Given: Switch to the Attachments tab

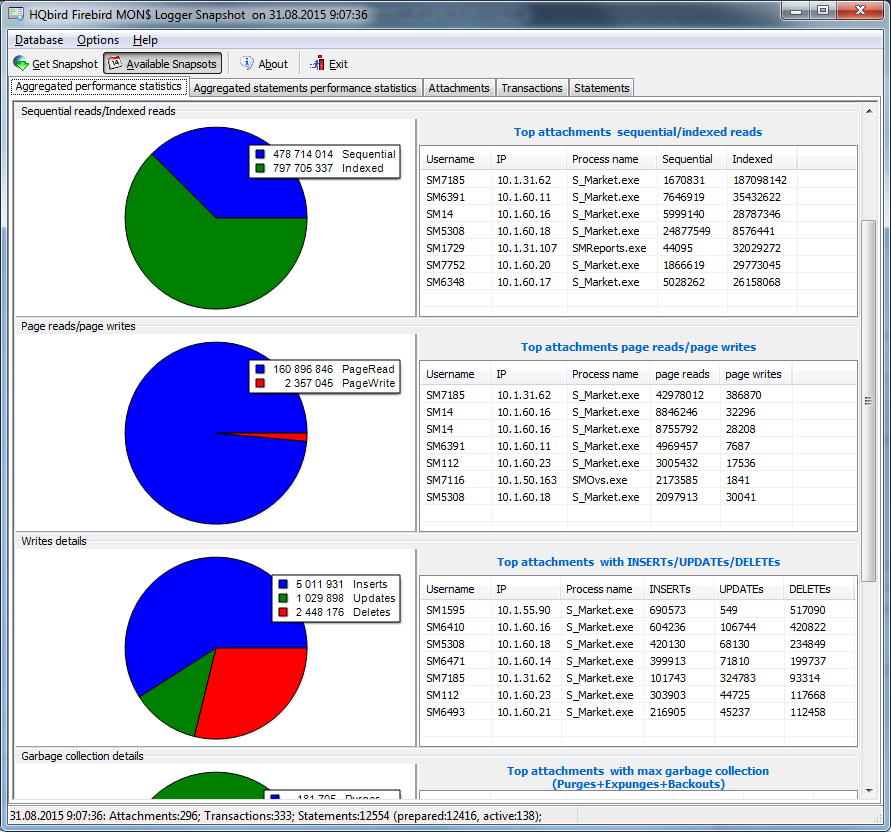Looking at the screenshot, I should (459, 88).
